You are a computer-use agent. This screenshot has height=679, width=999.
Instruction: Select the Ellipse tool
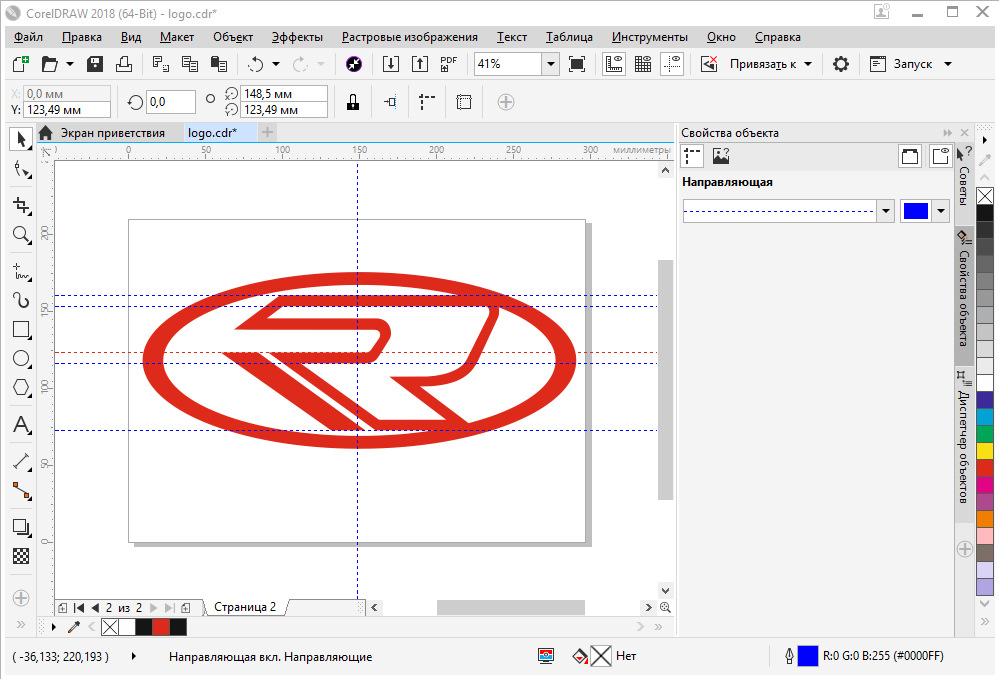(x=22, y=359)
